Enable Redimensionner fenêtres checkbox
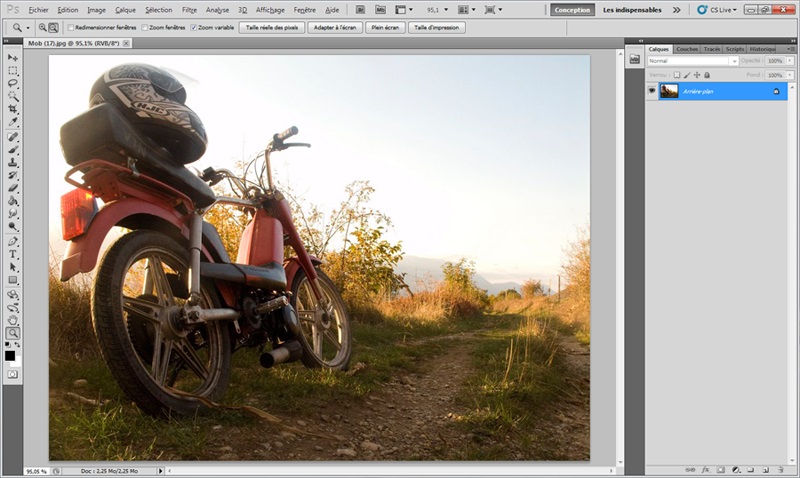 70,27
